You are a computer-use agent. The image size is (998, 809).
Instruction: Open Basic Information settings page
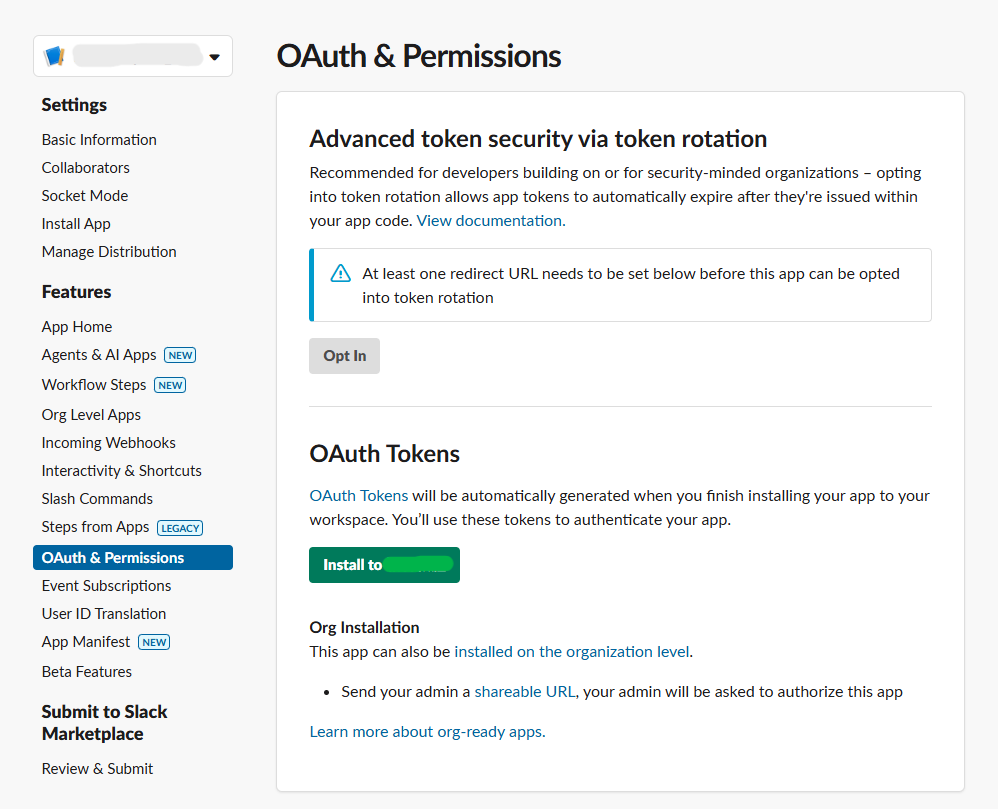pos(99,140)
